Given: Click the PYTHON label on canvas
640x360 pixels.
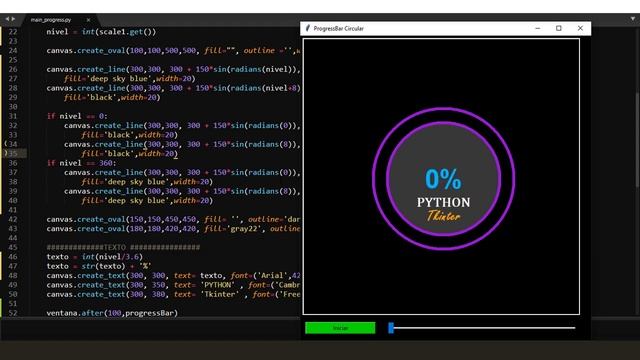Looking at the screenshot, I should coord(443,202).
